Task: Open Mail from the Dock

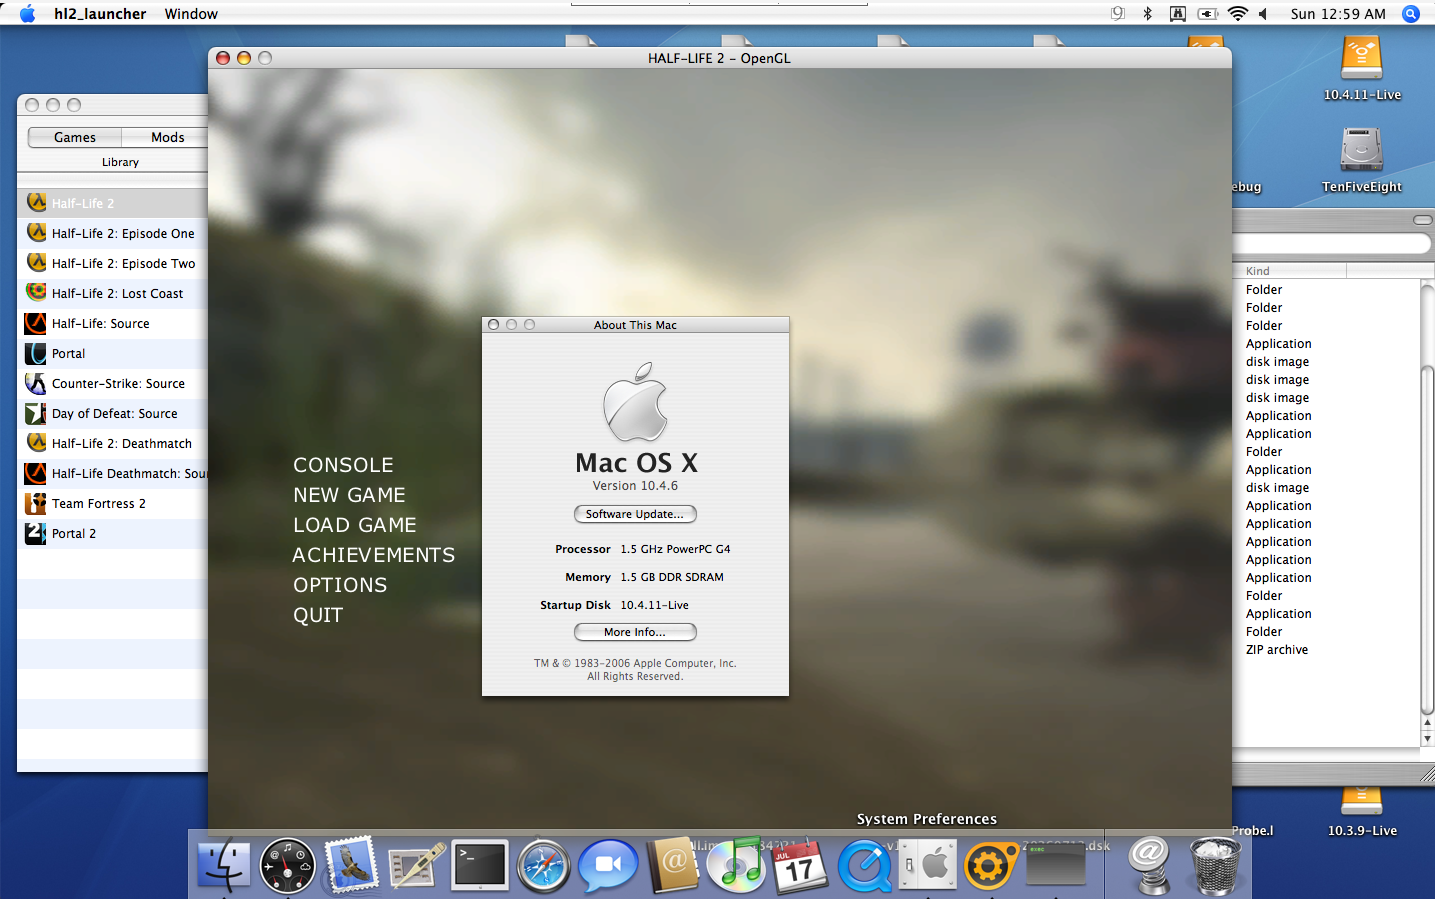Action: [351, 865]
